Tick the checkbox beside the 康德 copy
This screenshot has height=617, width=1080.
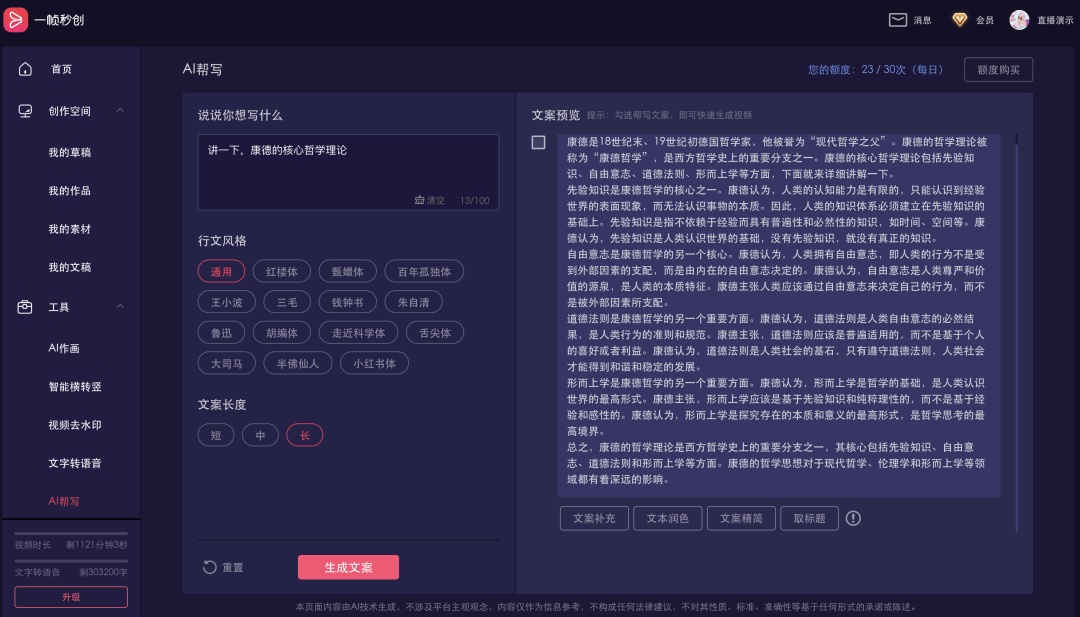point(539,142)
